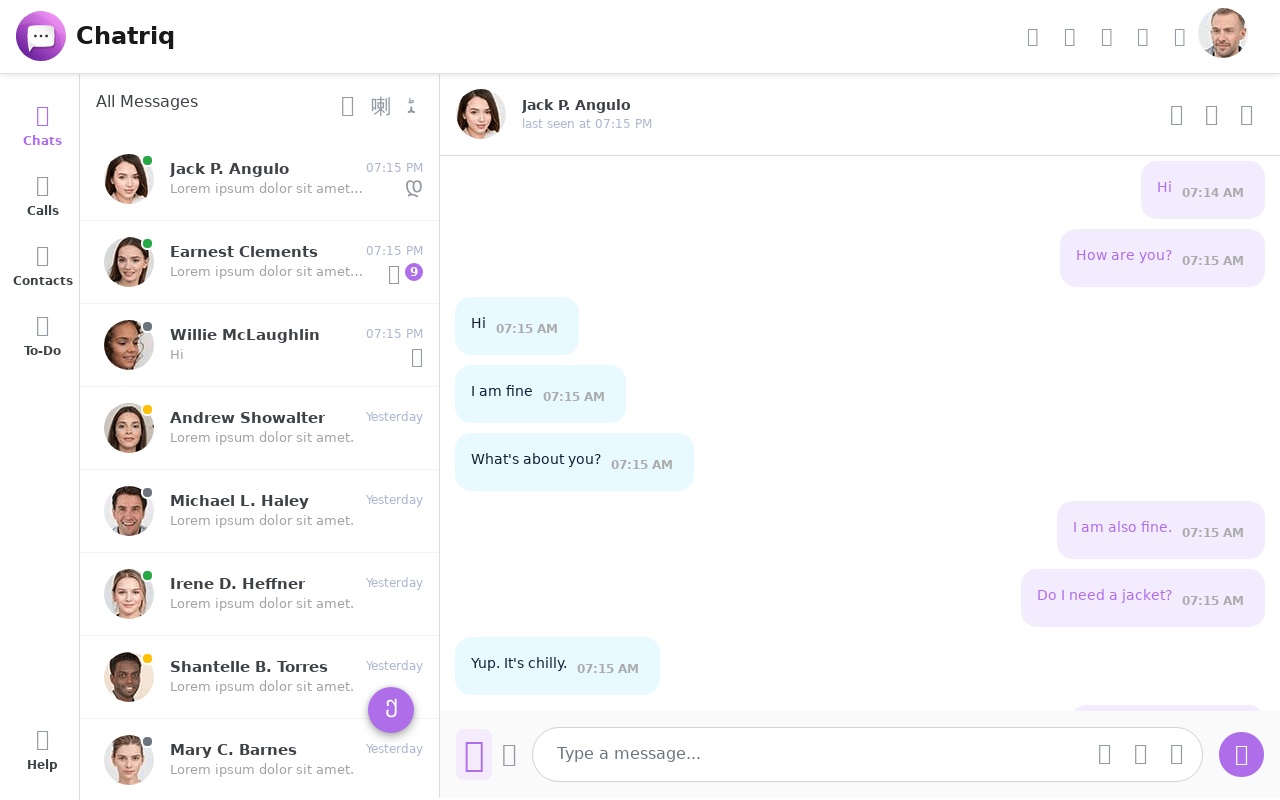Click the grey icon just left of message input
Screen dimensions: 1280x800
[509, 755]
